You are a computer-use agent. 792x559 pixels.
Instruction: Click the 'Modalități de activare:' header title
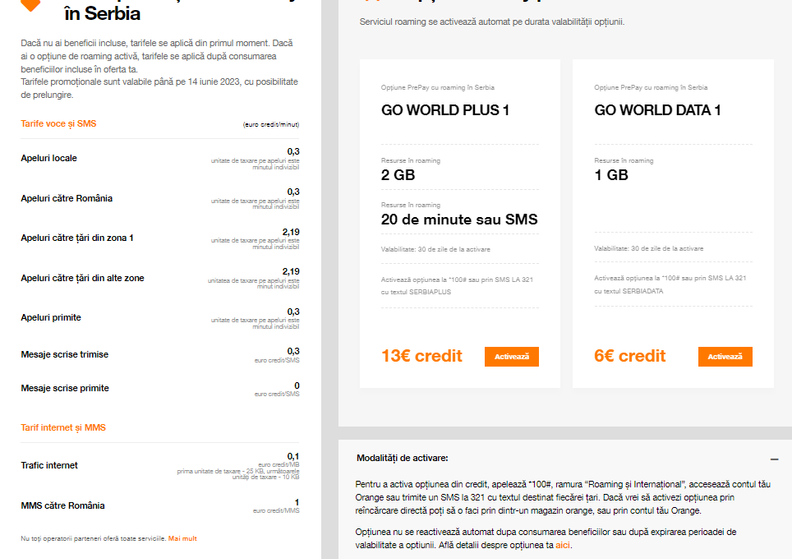402,458
